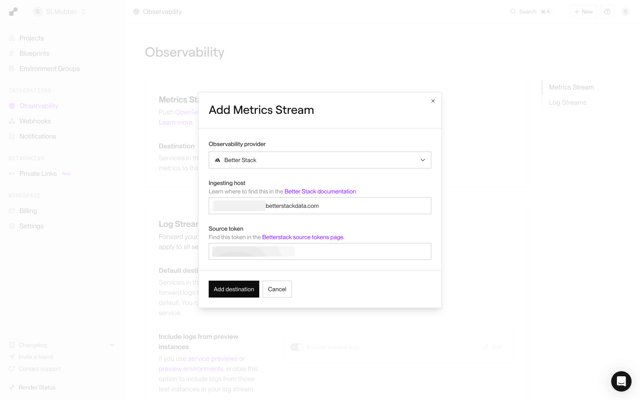Jump to Log Streams section
Image resolution: width=640 pixels, height=400 pixels.
[x=567, y=102]
